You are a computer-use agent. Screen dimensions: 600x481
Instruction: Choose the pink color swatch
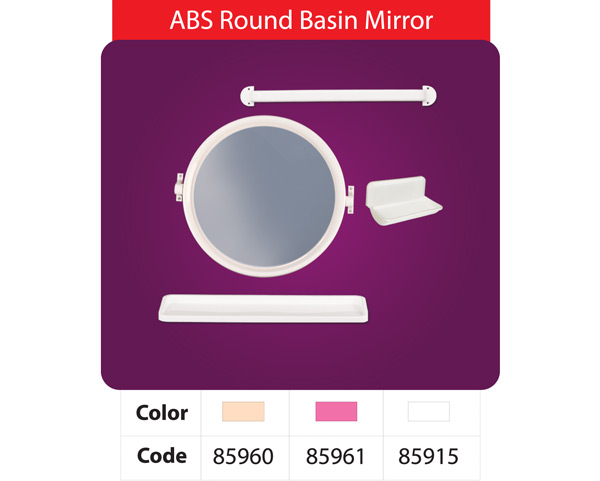click(x=336, y=411)
